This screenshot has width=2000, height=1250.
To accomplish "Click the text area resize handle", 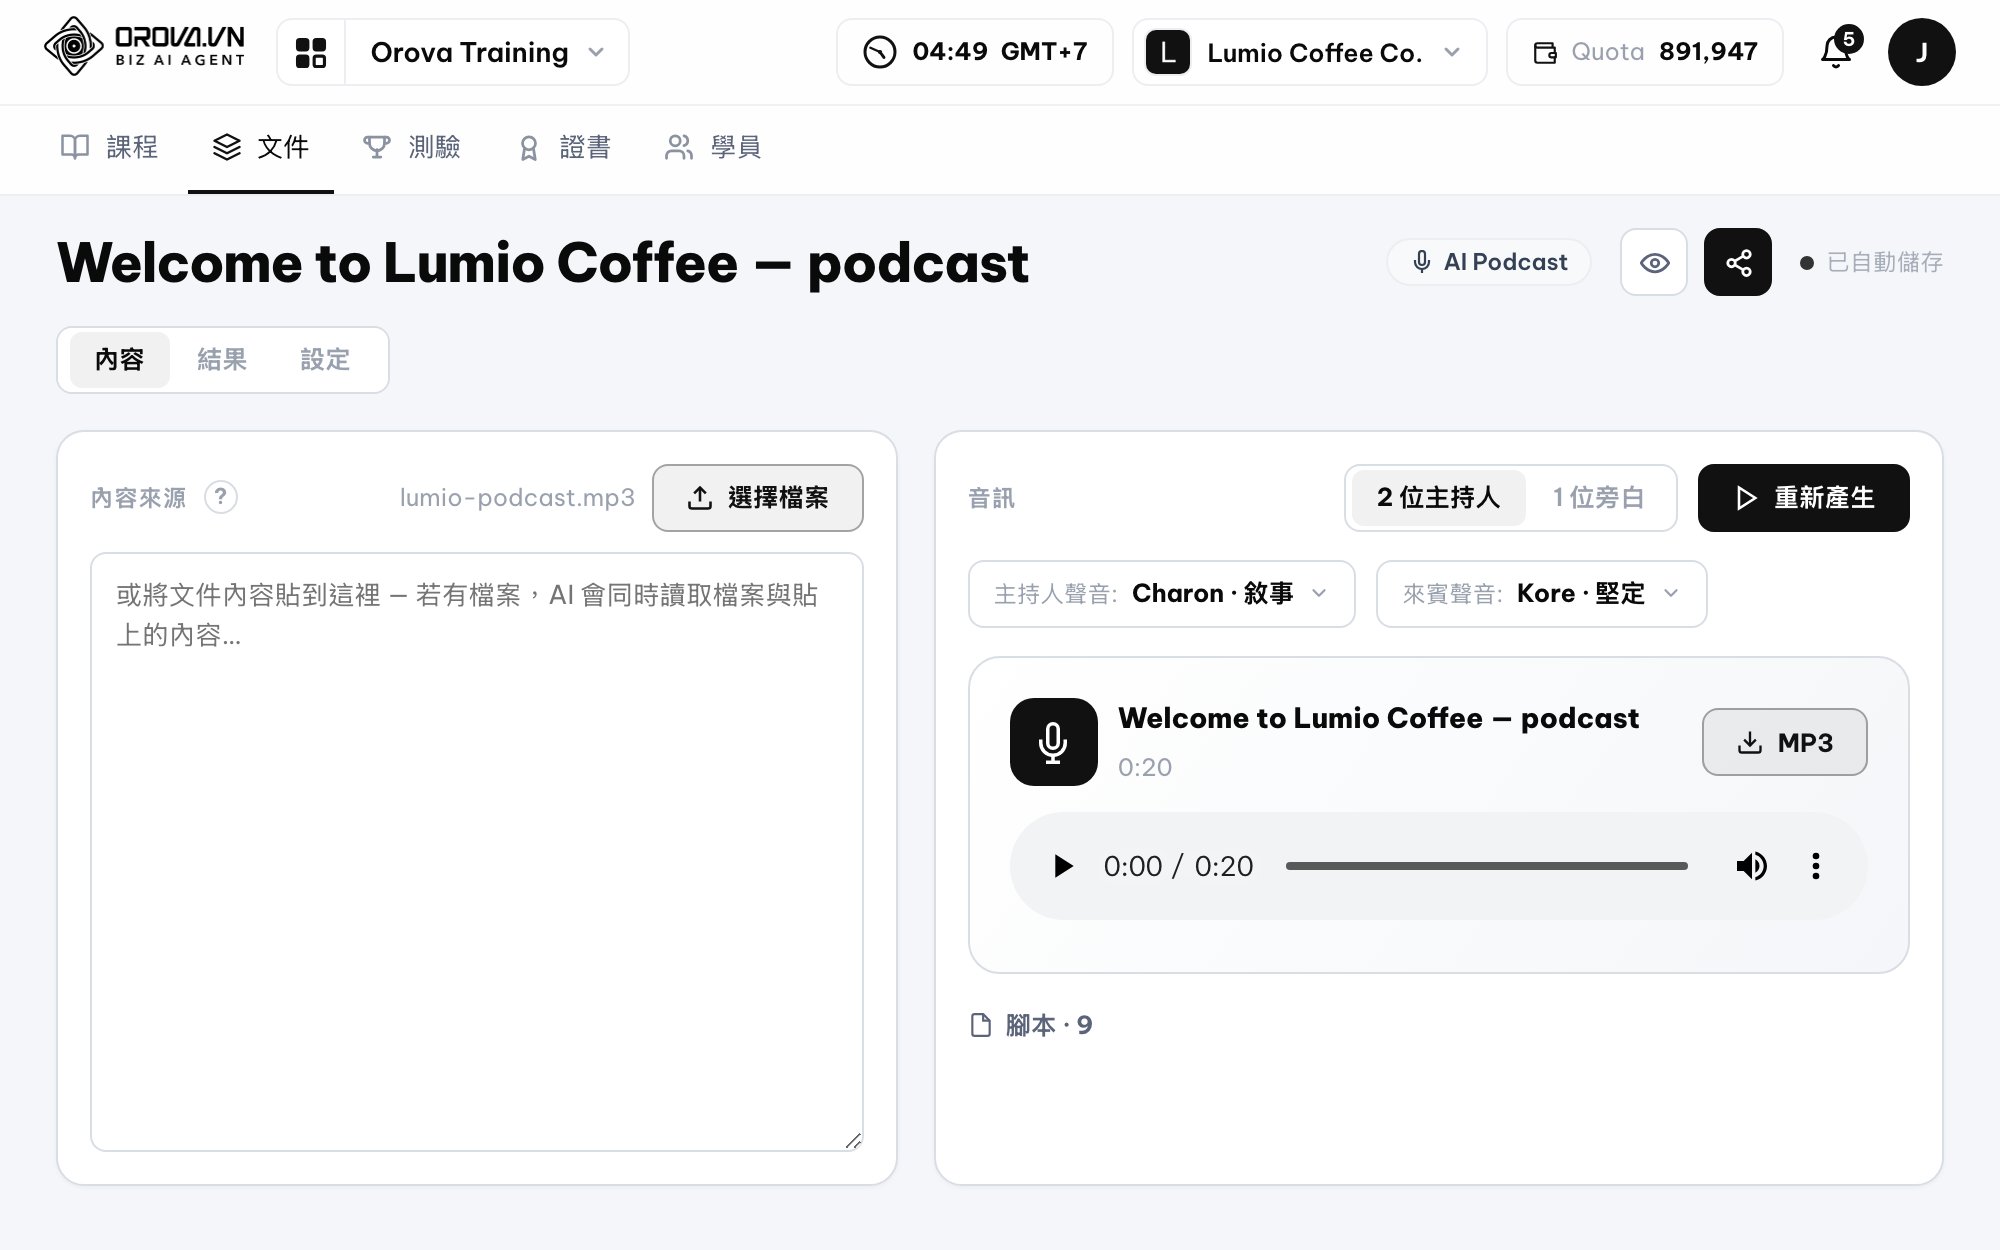I will (x=853, y=1141).
